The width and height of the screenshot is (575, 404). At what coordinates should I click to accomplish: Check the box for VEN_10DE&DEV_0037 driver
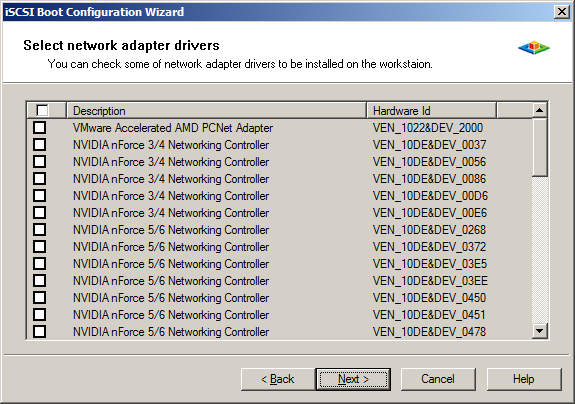pos(40,144)
